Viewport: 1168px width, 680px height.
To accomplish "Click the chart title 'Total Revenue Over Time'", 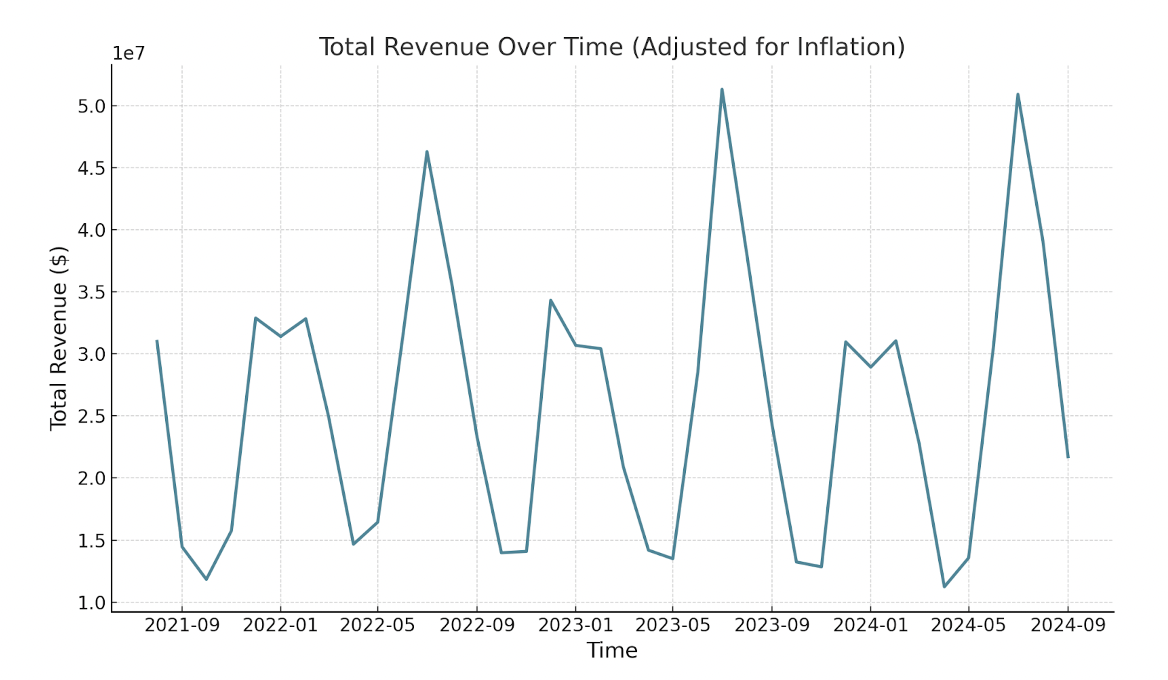I will [x=611, y=47].
